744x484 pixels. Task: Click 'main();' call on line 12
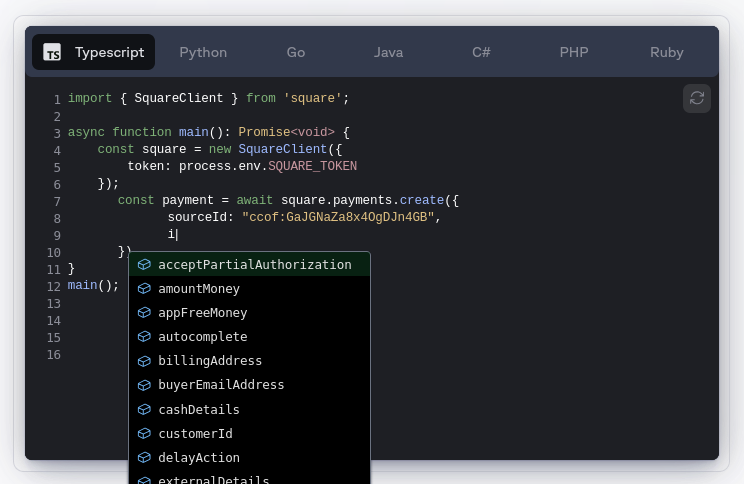pyautogui.click(x=93, y=285)
